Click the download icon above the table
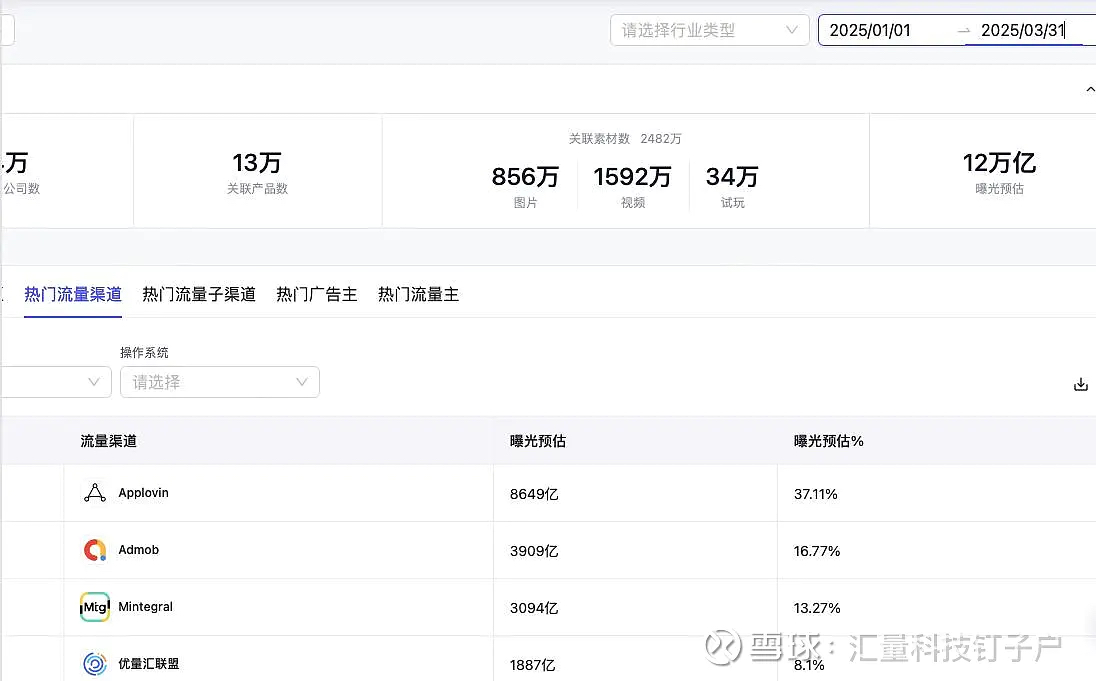This screenshot has height=681, width=1096. (1081, 385)
